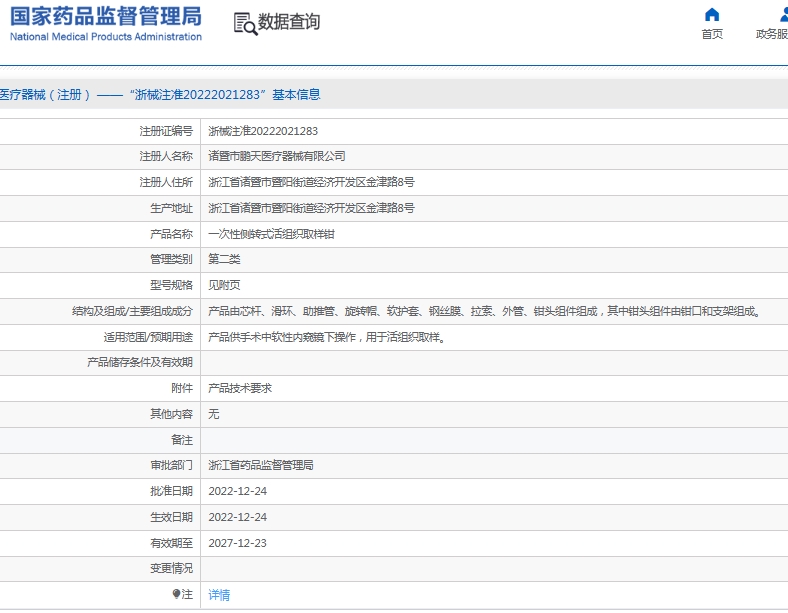The height and width of the screenshot is (613, 788).
Task: Click the 数据查询 heading text
Action: click(288, 22)
